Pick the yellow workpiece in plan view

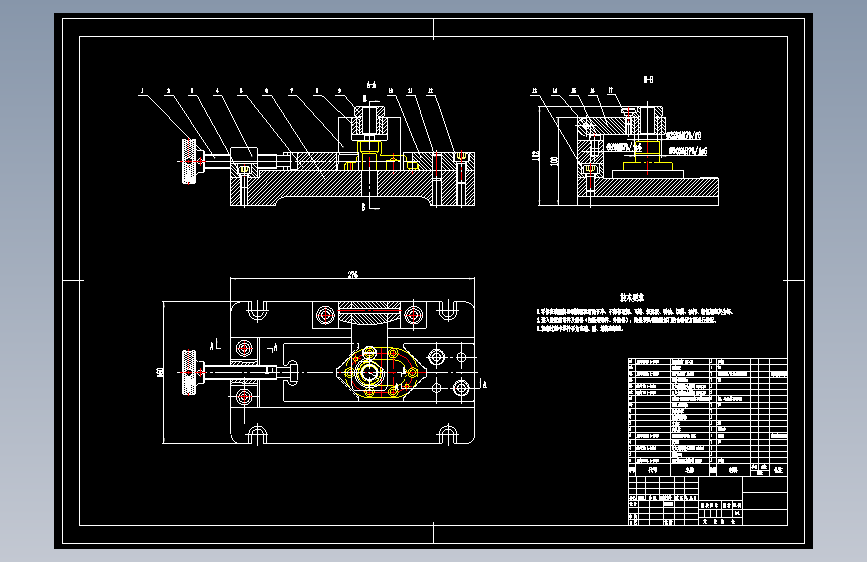coord(380,372)
